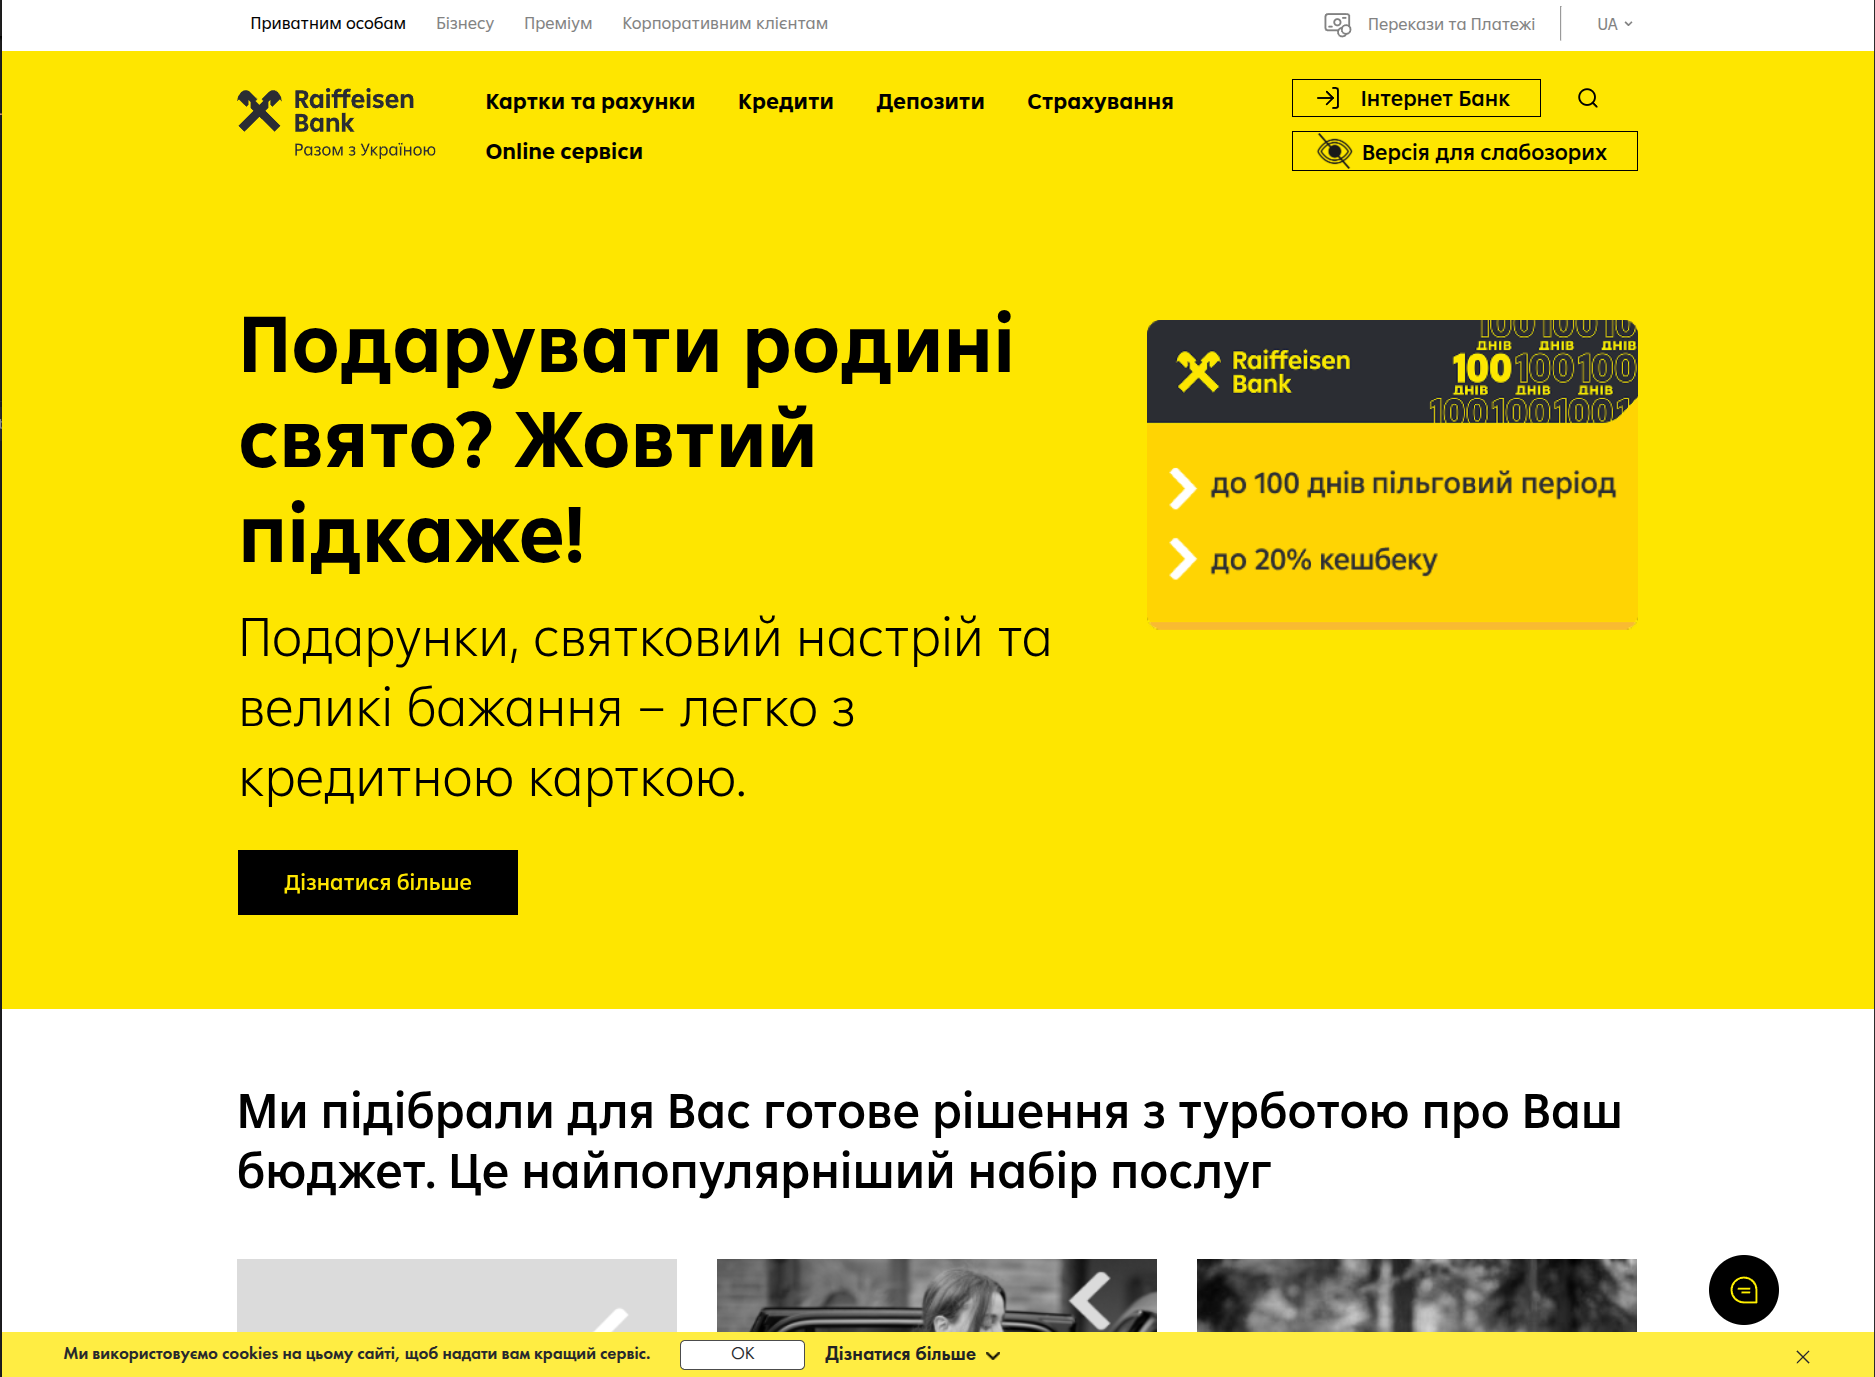Click the 'Разом з Україною' tagline
The image size is (1875, 1377).
pos(365,150)
